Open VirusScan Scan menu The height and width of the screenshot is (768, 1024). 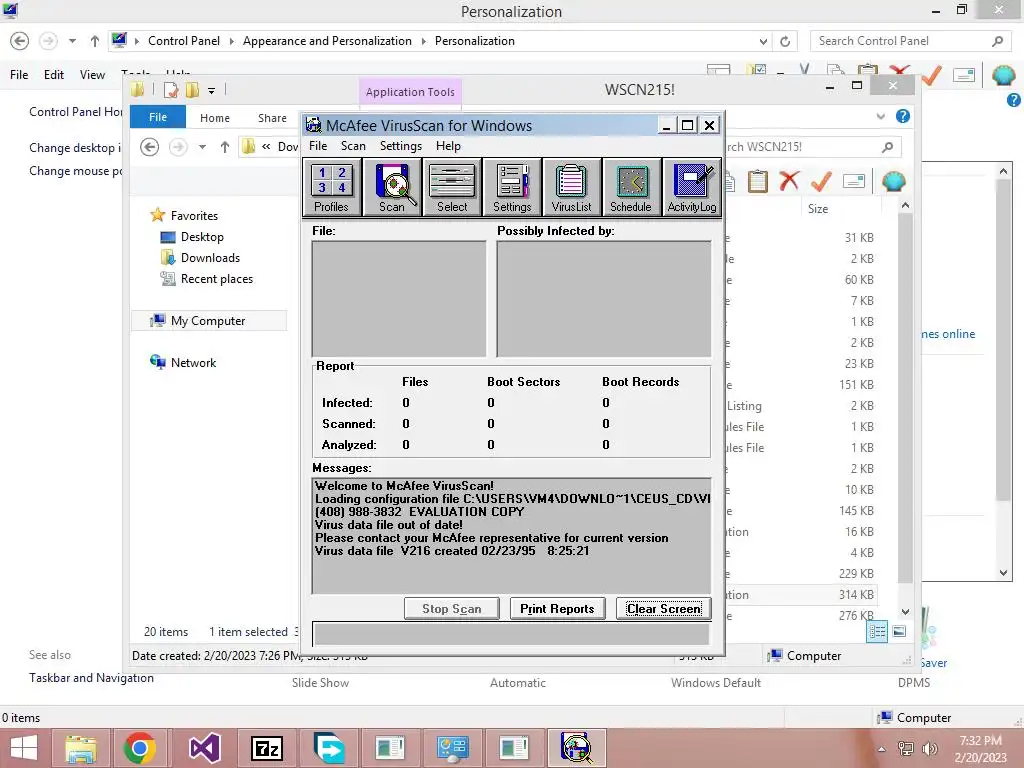pos(353,146)
